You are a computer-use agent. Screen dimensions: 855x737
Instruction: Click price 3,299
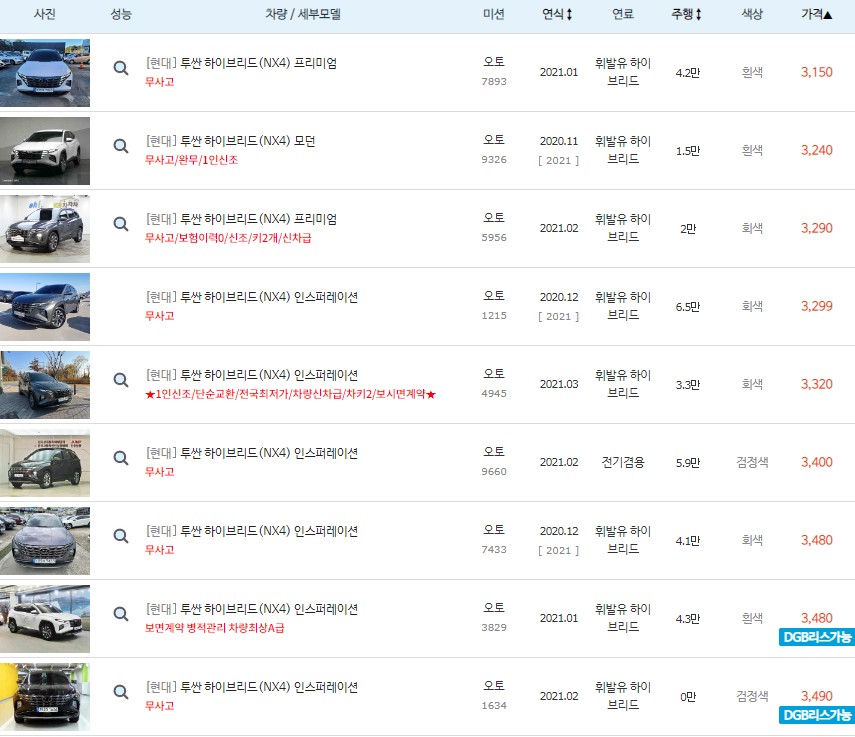(816, 306)
